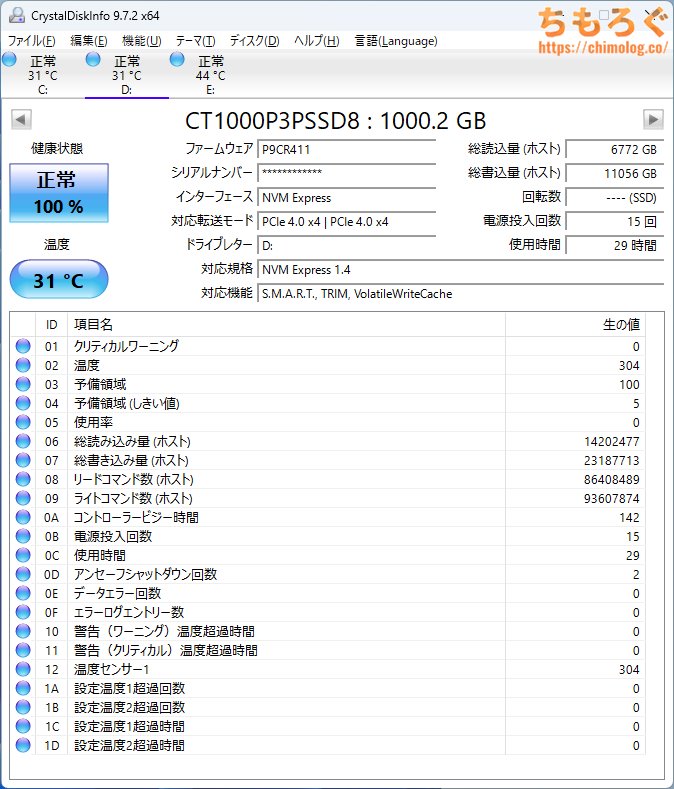674x789 pixels.
Task: Click status circle for 温度センサー1 row
Action: coord(23,669)
